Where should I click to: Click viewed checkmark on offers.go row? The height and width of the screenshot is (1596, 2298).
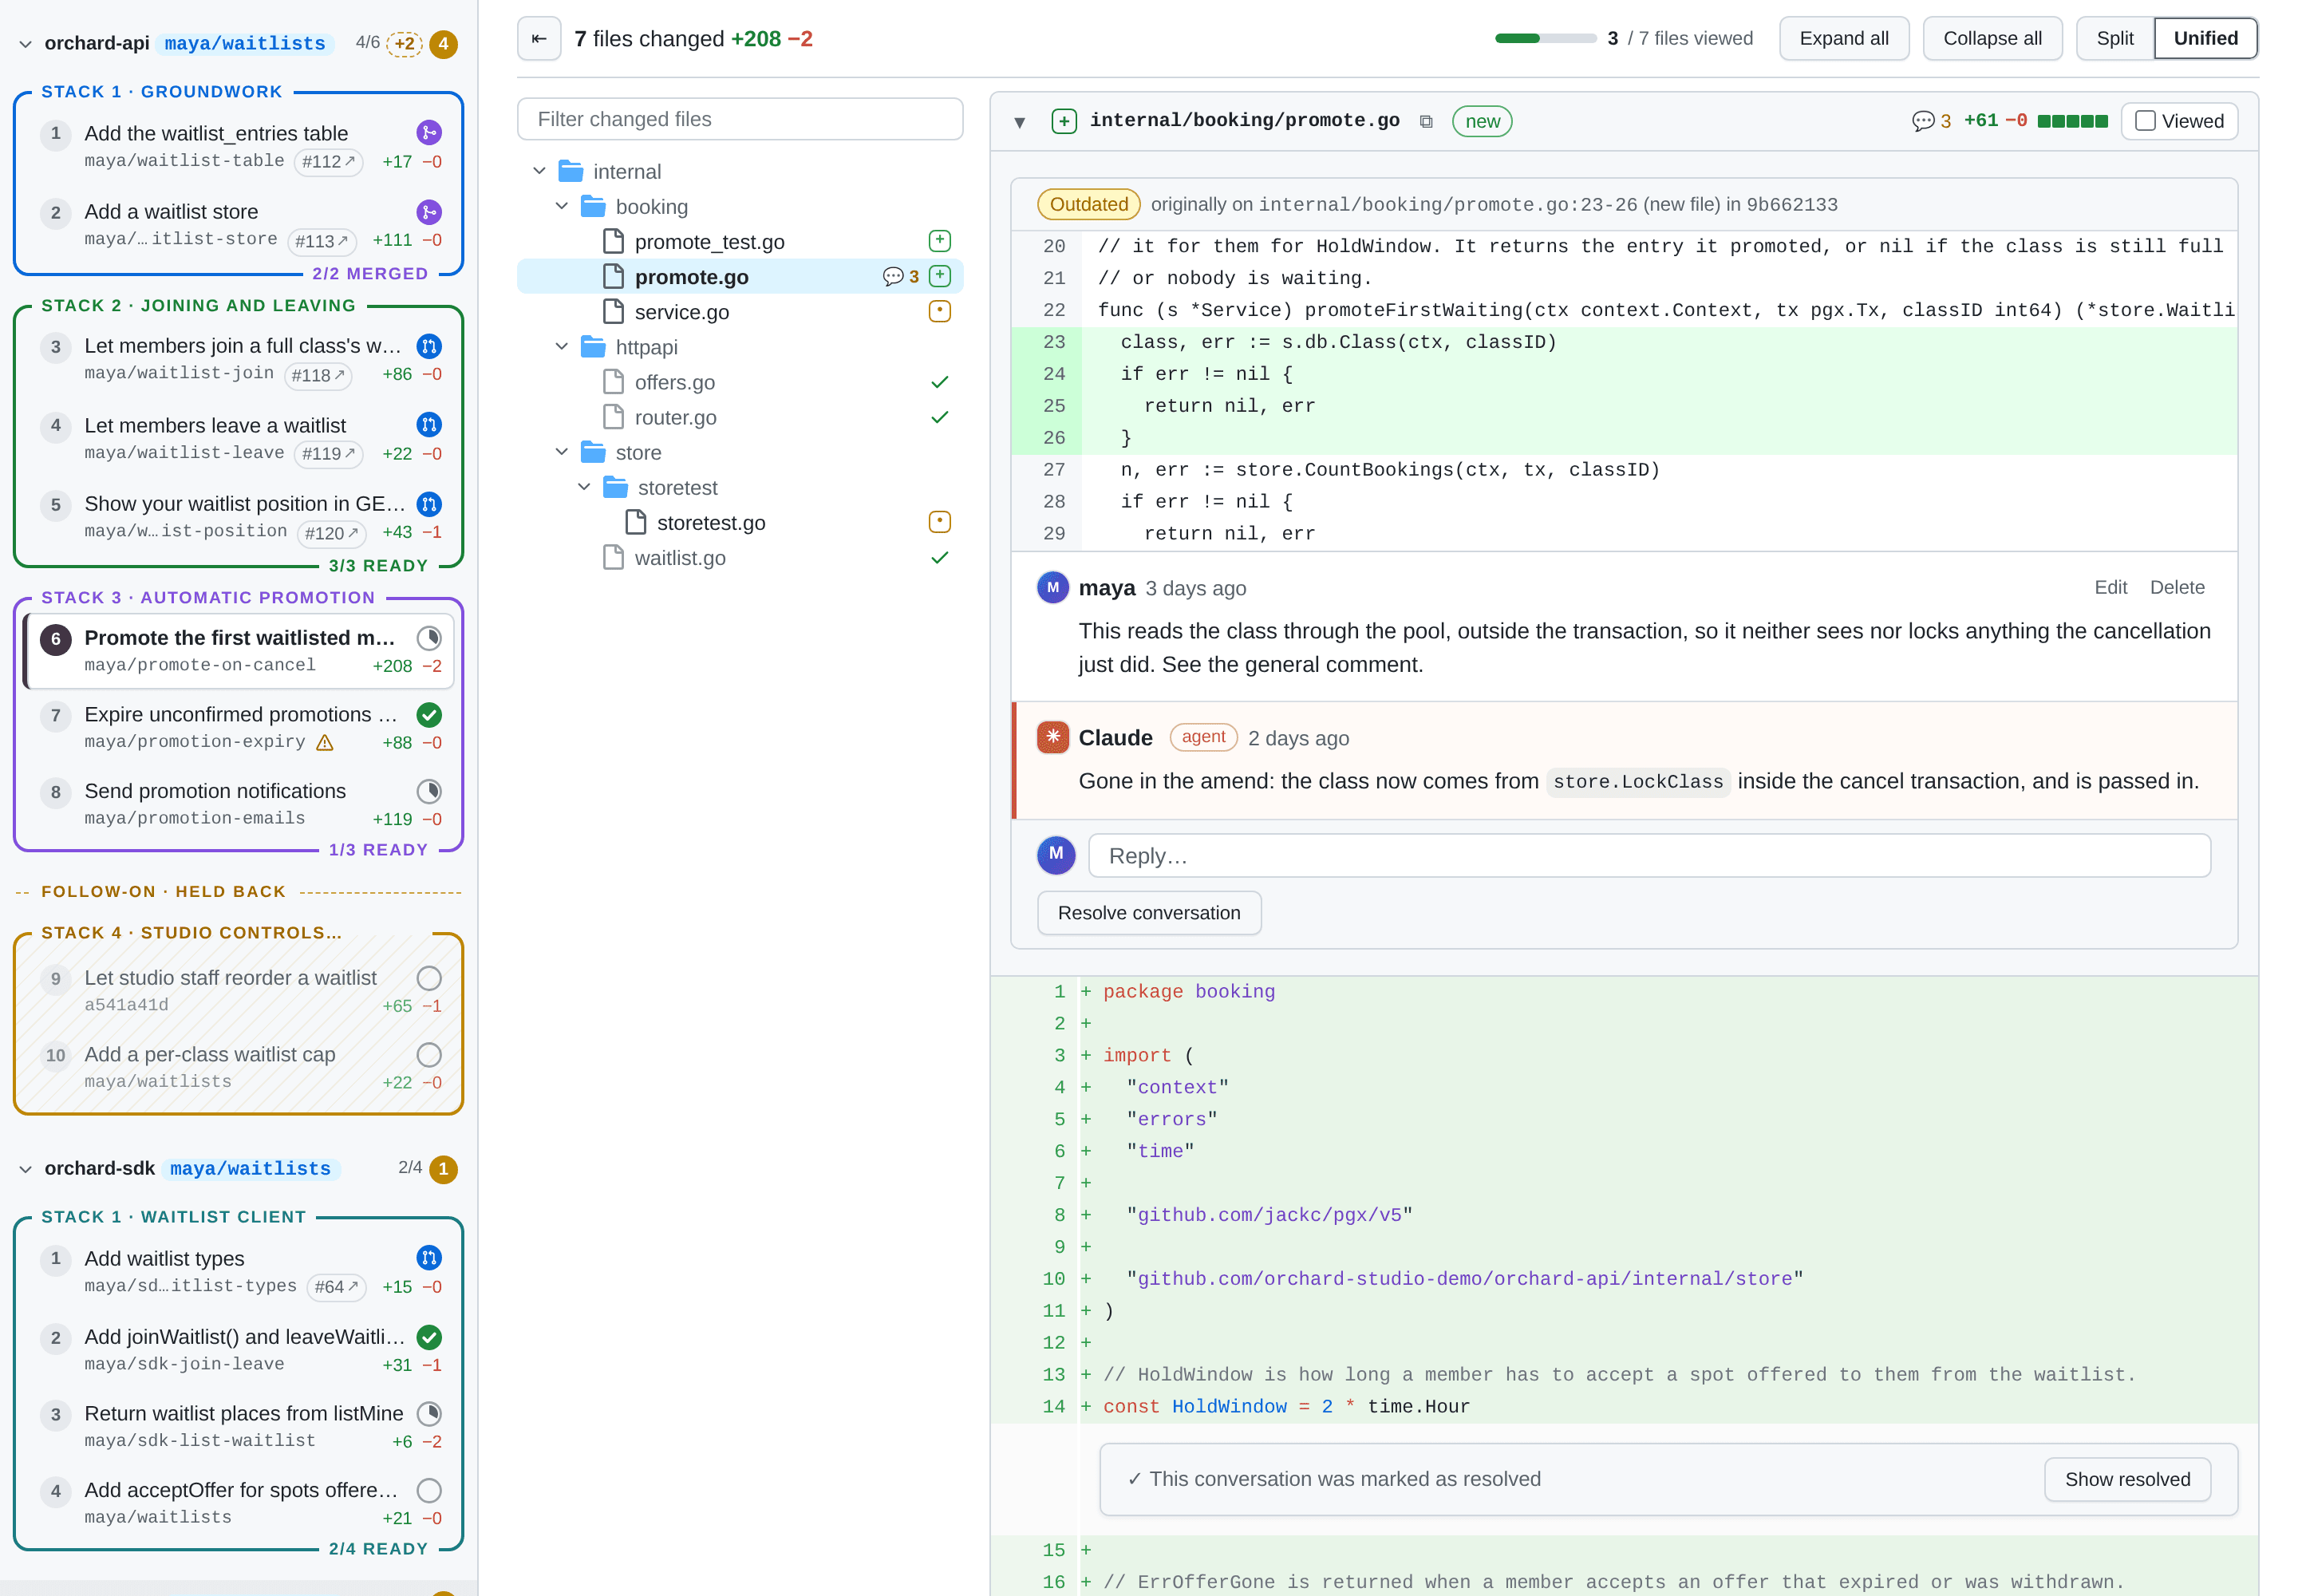(939, 382)
